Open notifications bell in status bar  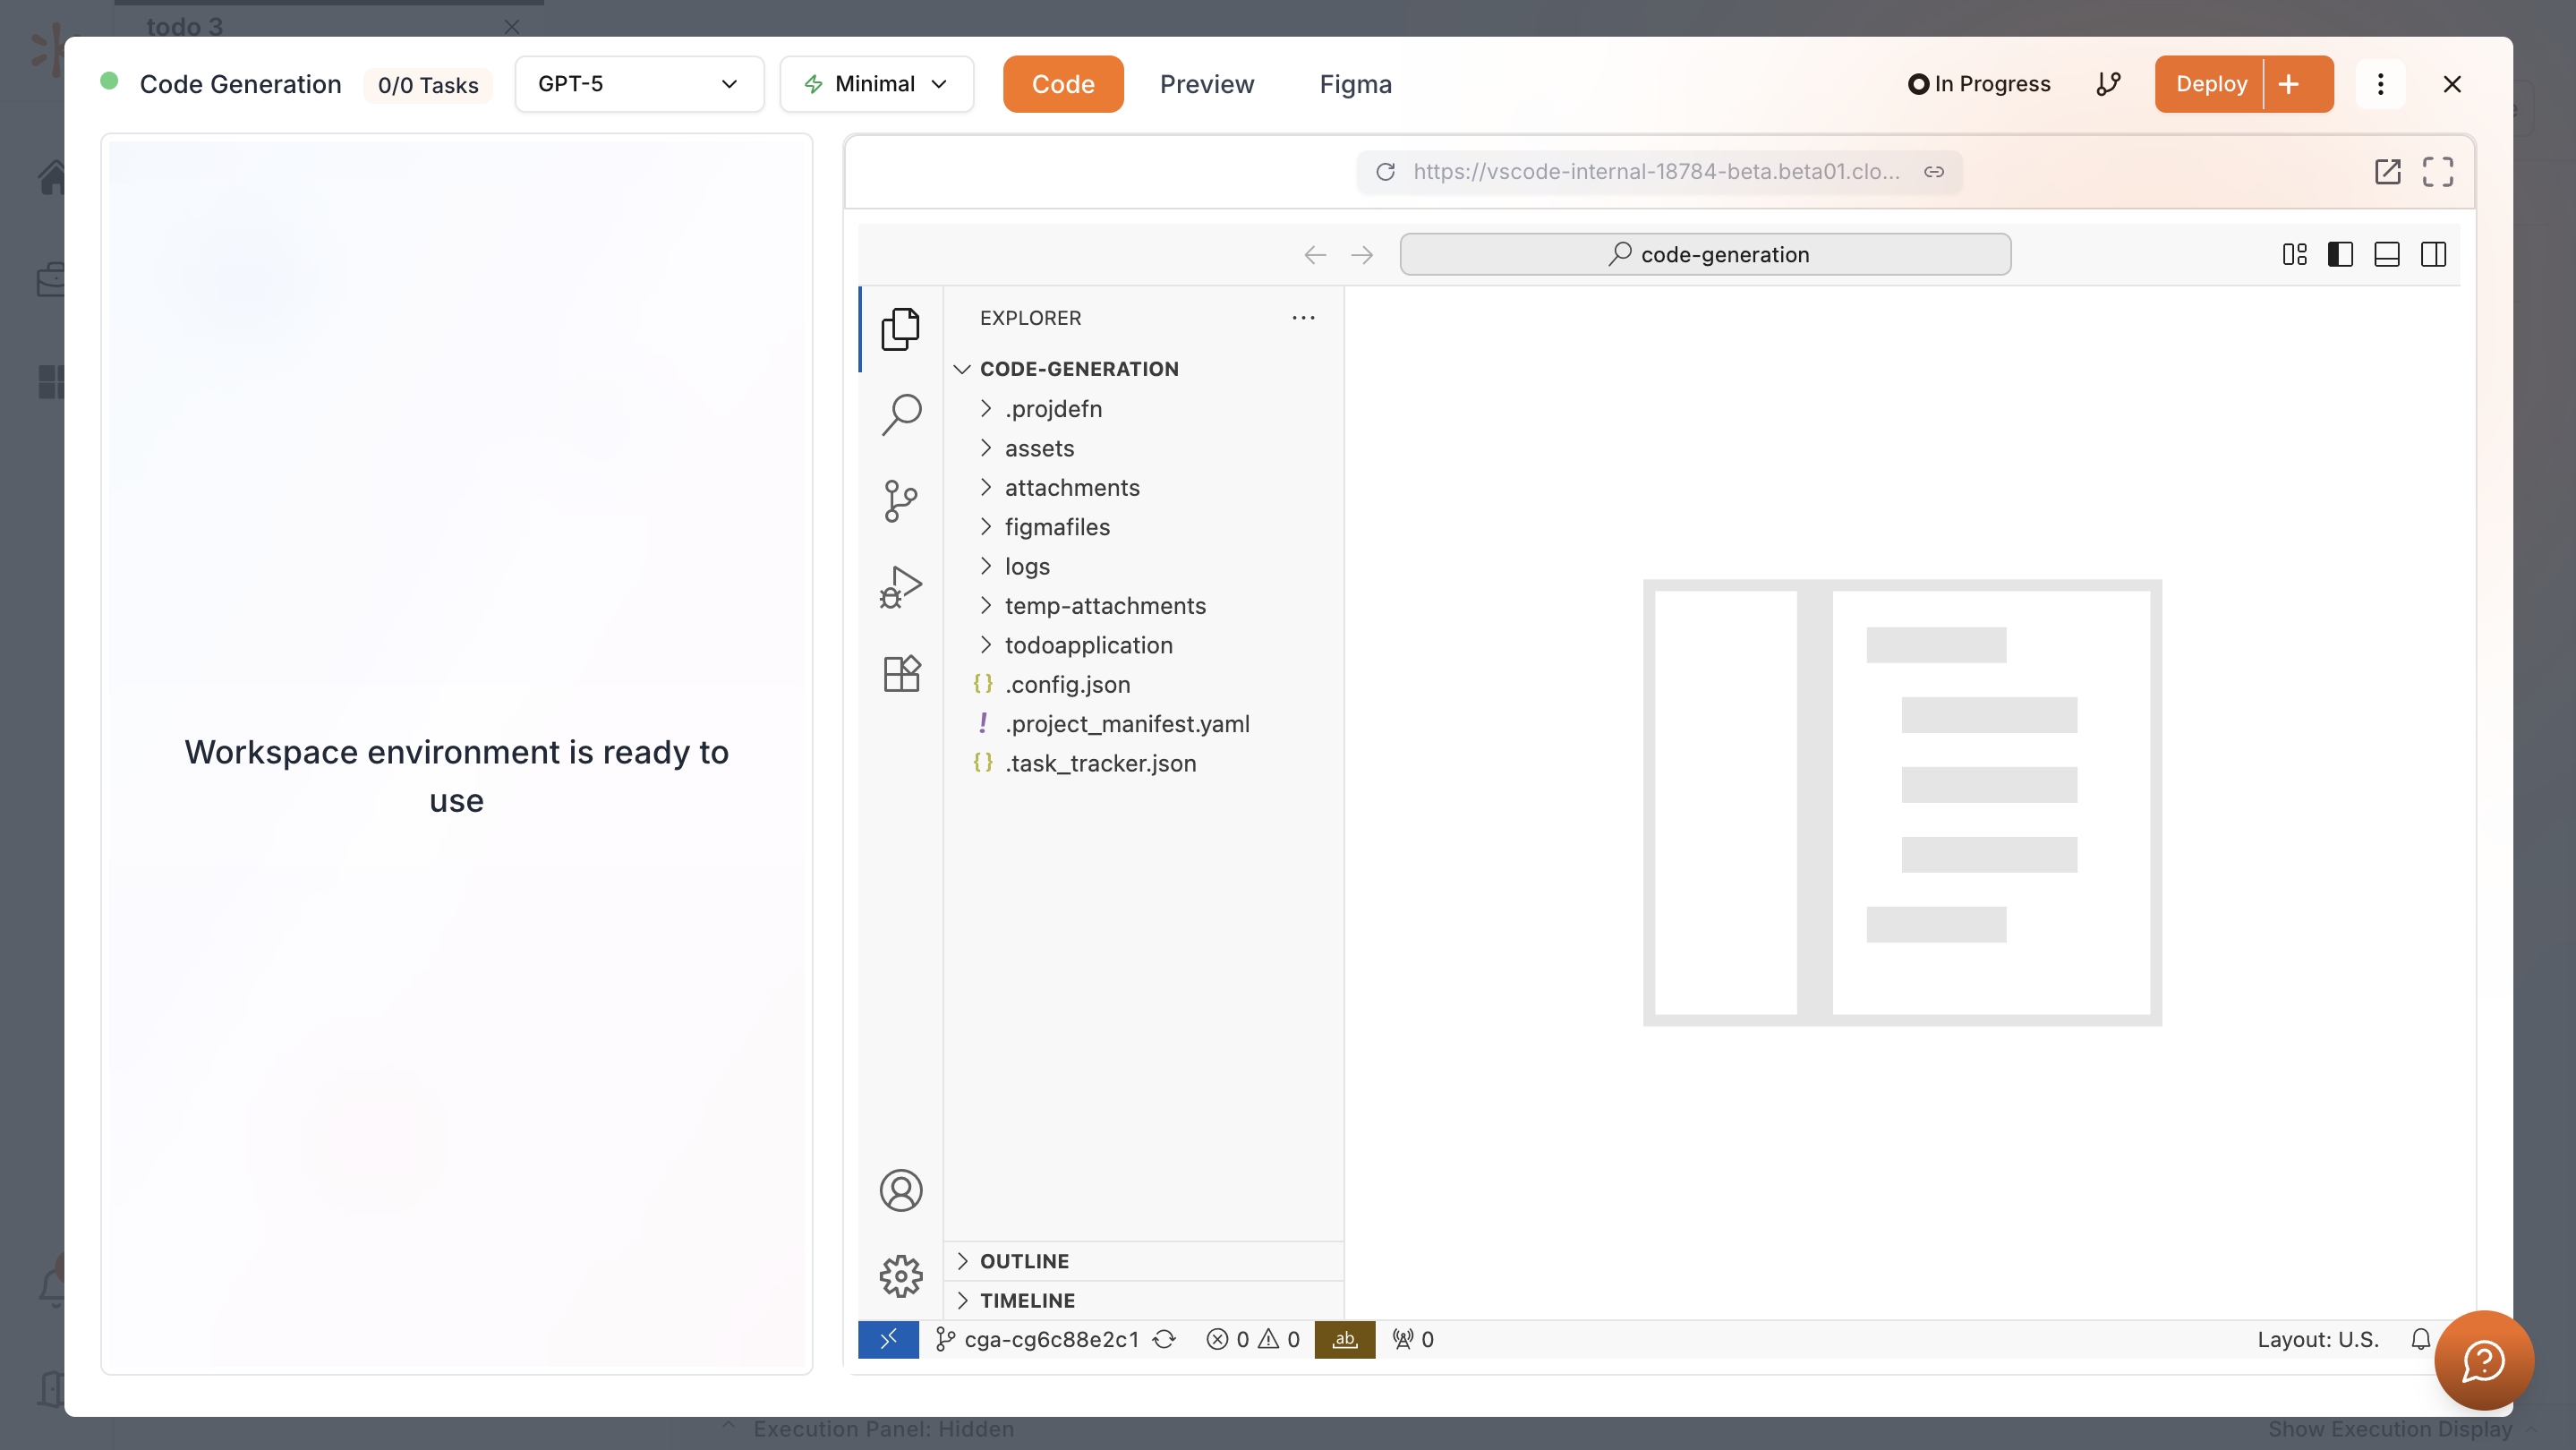pos(2420,1339)
